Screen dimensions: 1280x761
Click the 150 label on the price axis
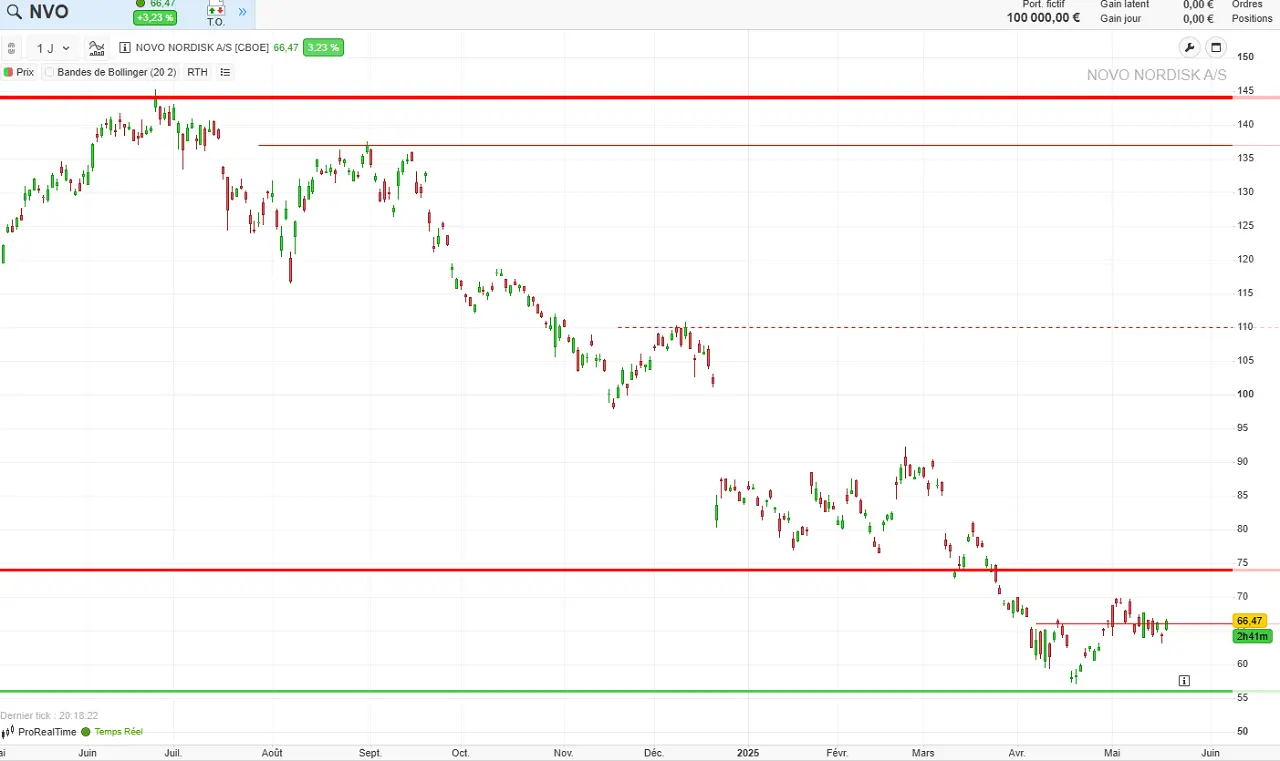click(1246, 57)
